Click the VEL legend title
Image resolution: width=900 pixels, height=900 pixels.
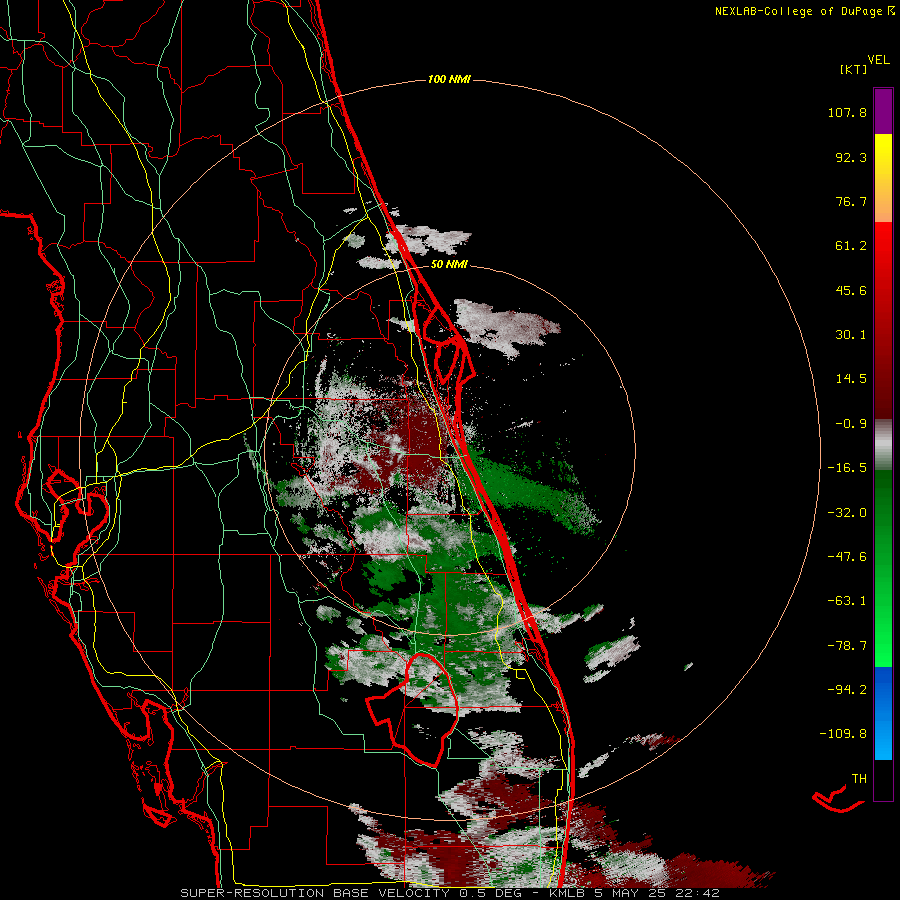pyautogui.click(x=878, y=60)
